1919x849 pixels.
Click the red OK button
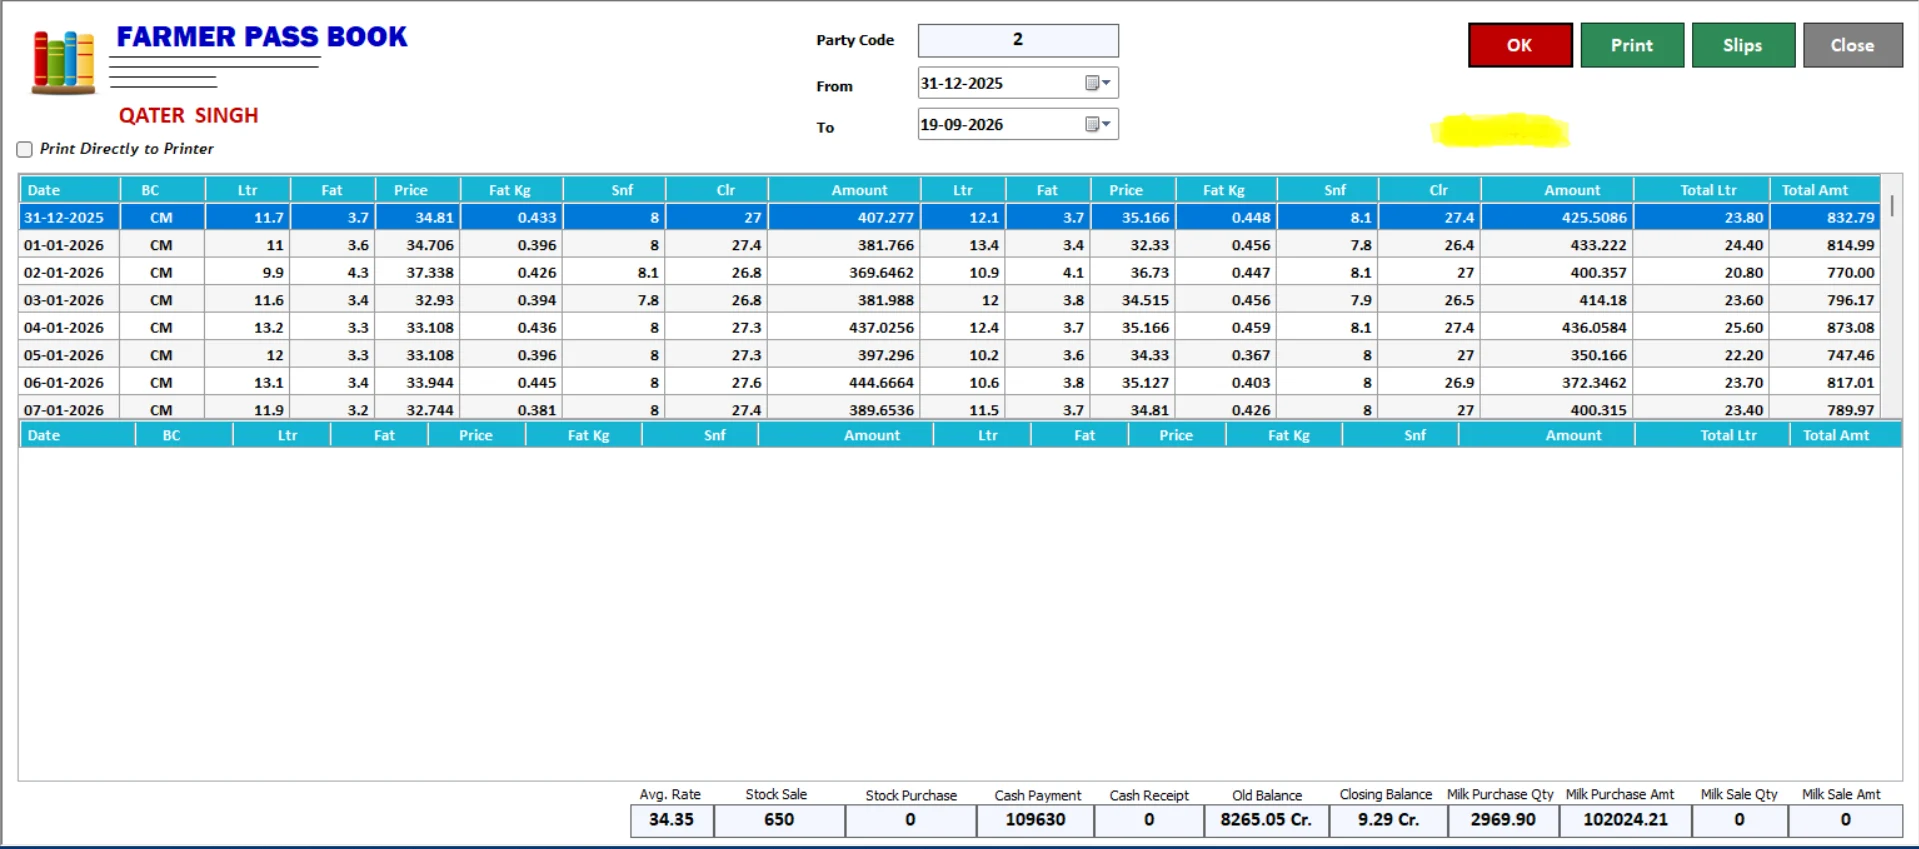pos(1520,45)
